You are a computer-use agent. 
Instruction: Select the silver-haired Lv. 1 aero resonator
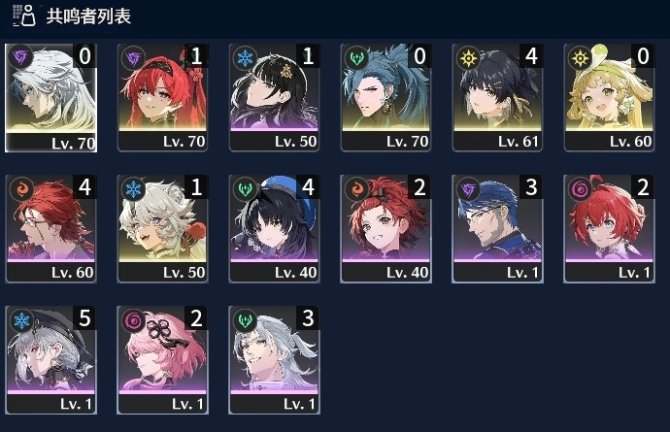pos(274,360)
